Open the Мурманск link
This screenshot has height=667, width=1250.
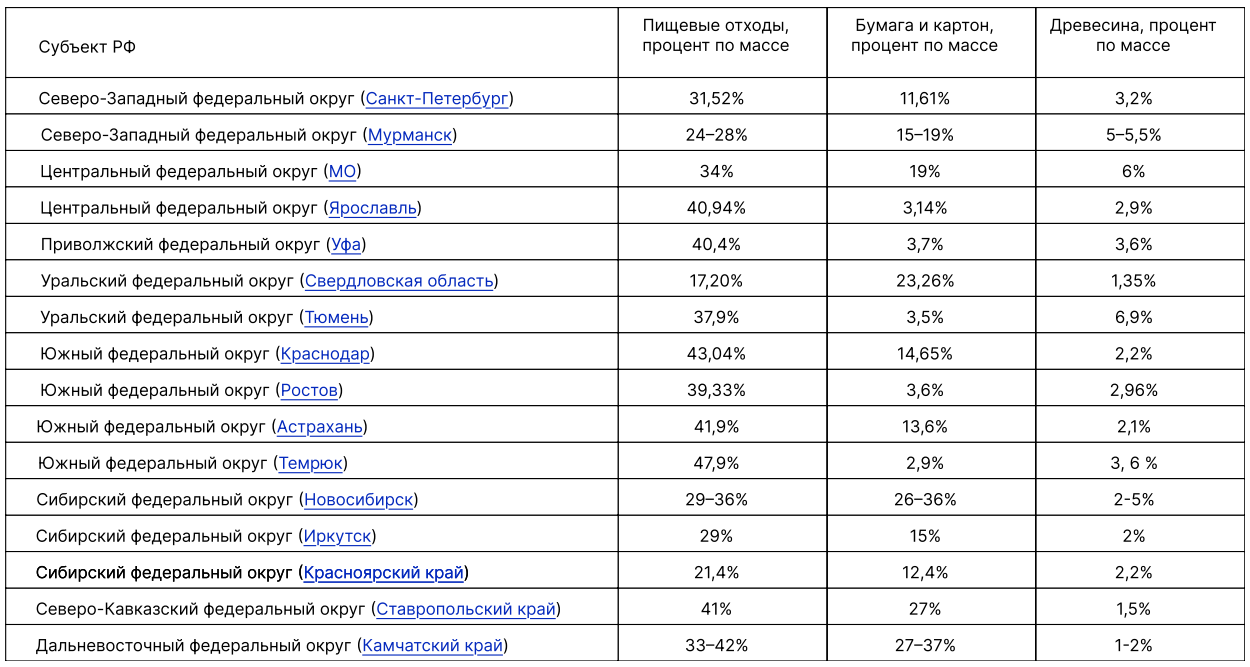click(x=409, y=135)
